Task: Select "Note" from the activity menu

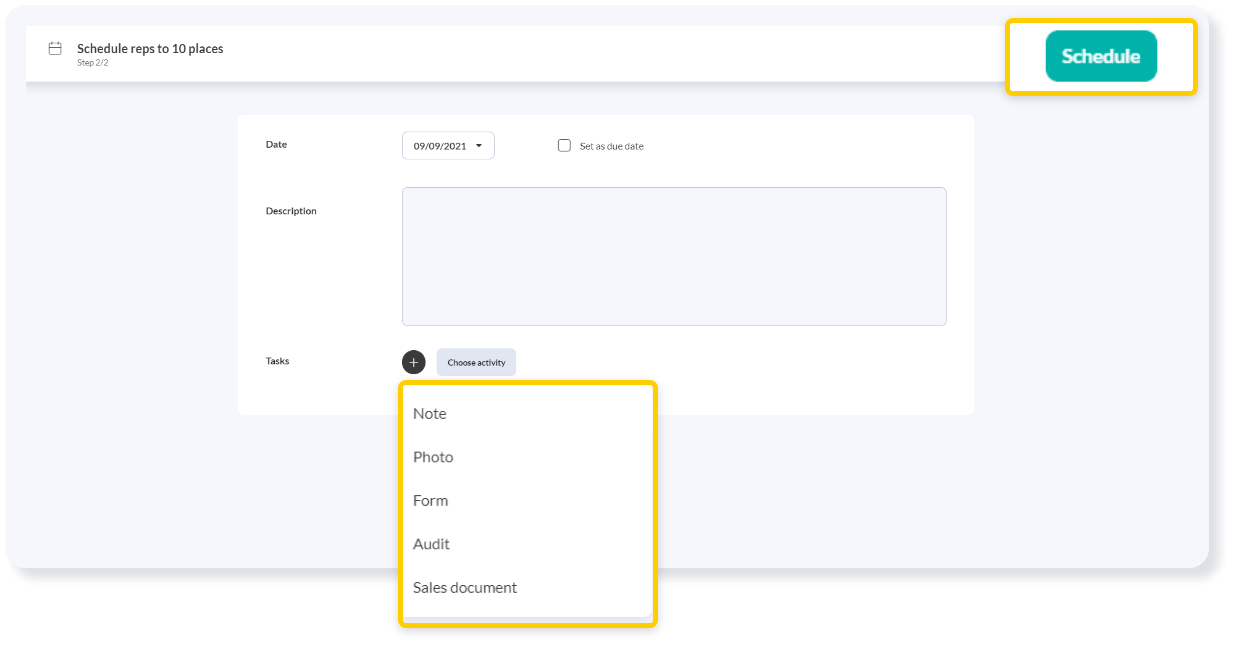Action: coord(429,413)
